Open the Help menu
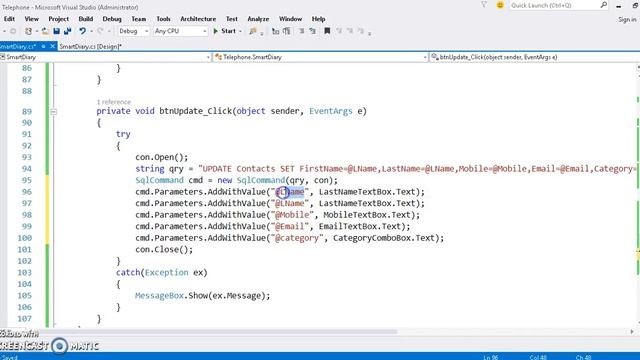This screenshot has height=360, width=640. (x=318, y=19)
